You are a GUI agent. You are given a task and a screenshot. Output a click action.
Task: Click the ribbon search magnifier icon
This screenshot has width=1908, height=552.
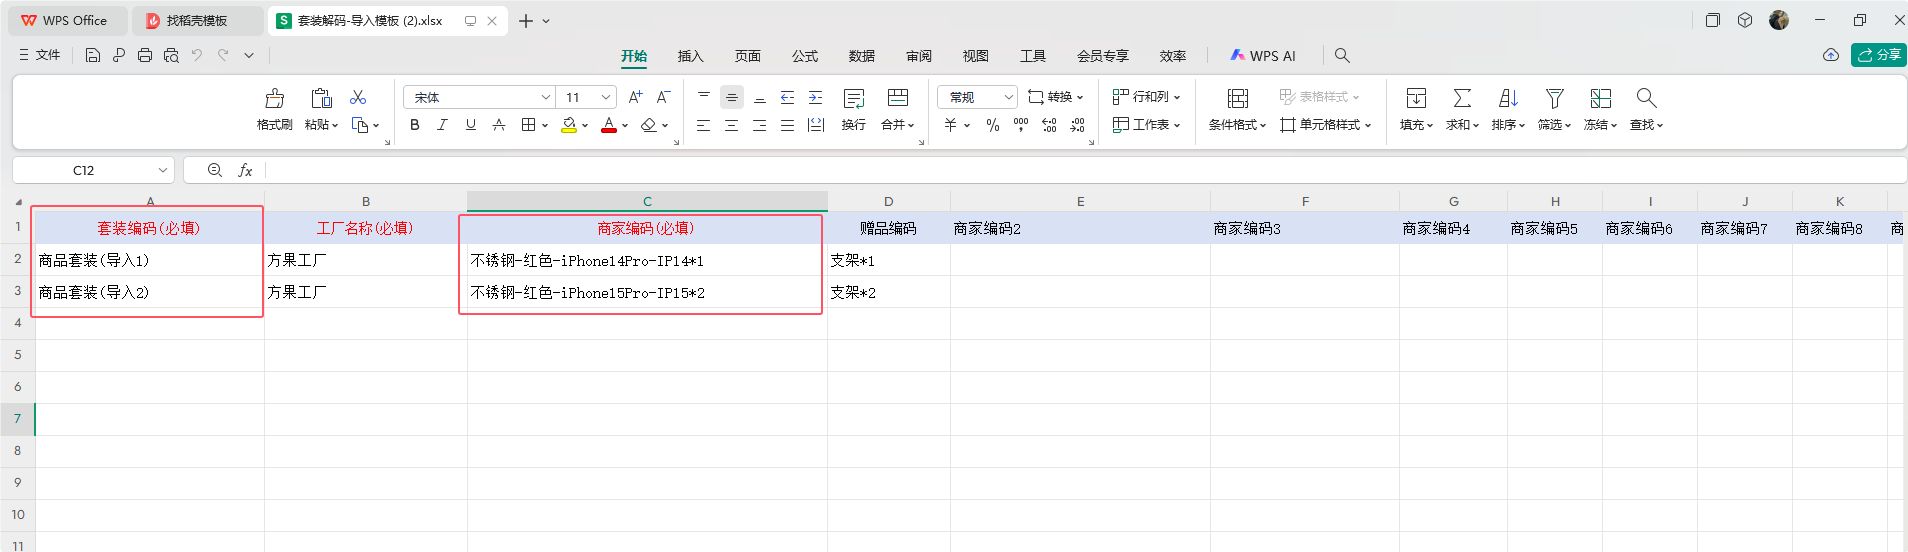1342,55
